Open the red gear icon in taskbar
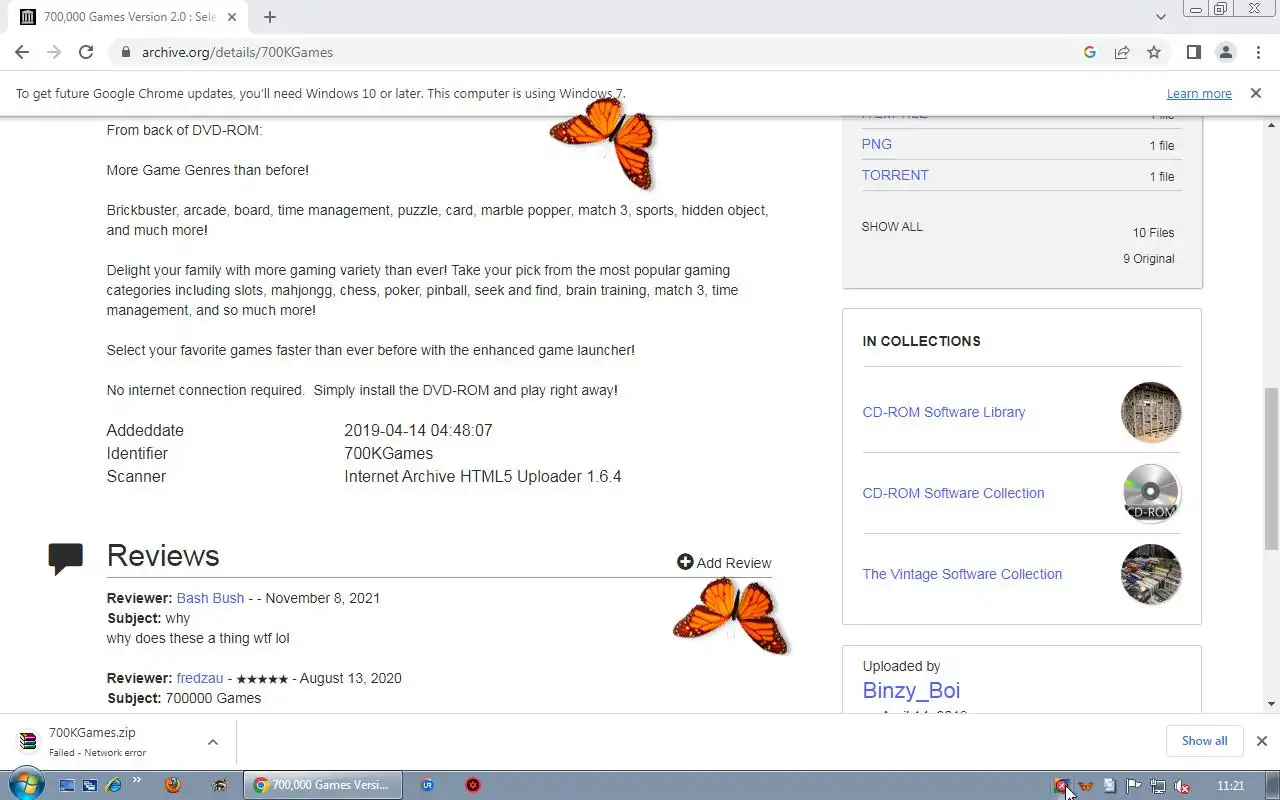 (473, 785)
